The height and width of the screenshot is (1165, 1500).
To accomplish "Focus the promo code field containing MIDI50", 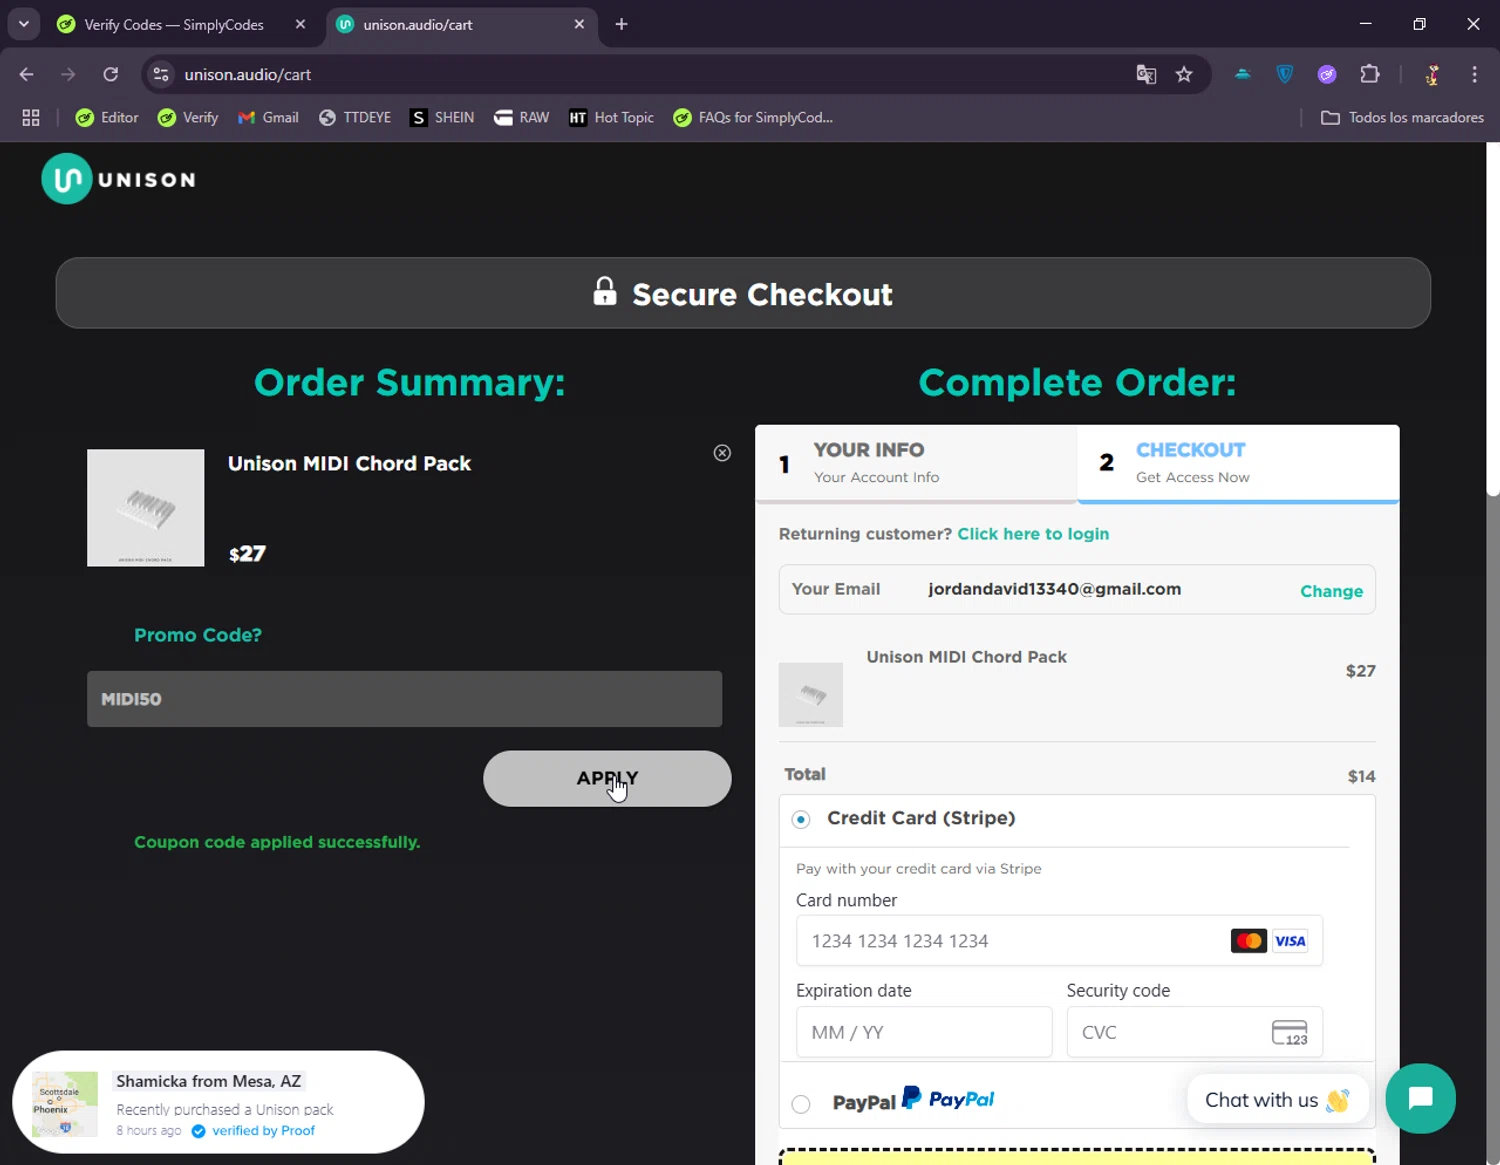I will (x=404, y=699).
